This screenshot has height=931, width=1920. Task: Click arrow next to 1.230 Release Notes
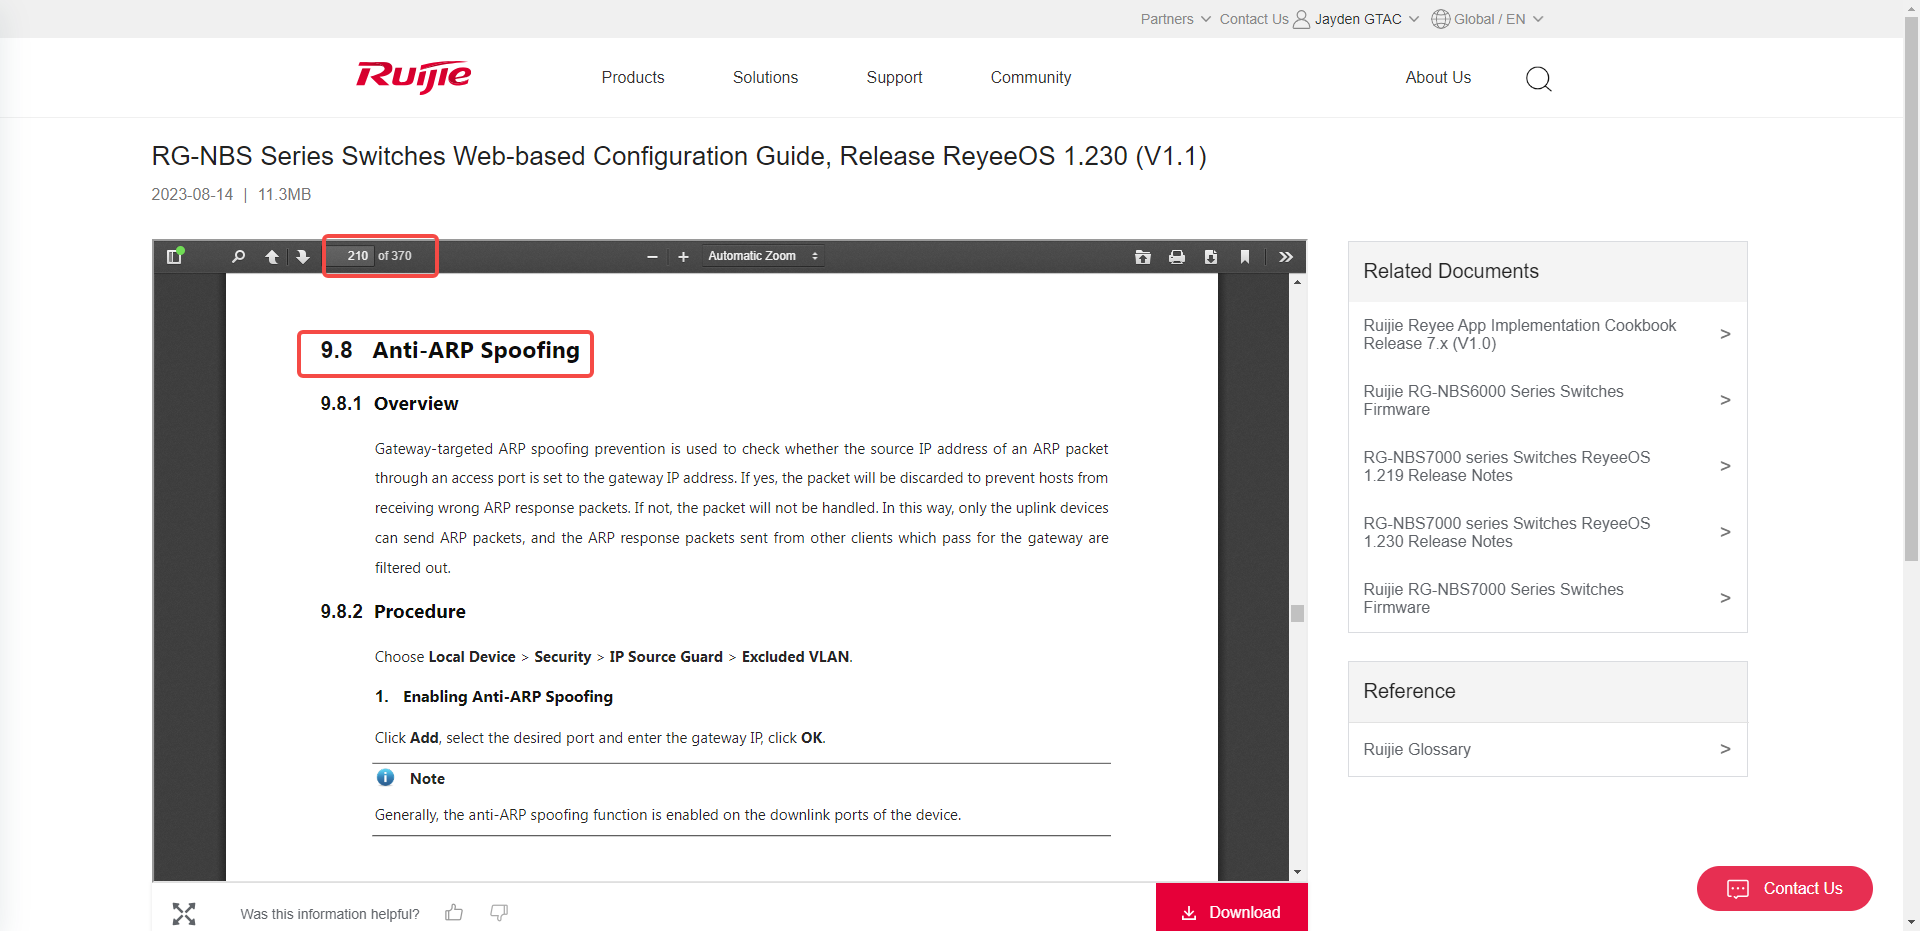(1725, 532)
